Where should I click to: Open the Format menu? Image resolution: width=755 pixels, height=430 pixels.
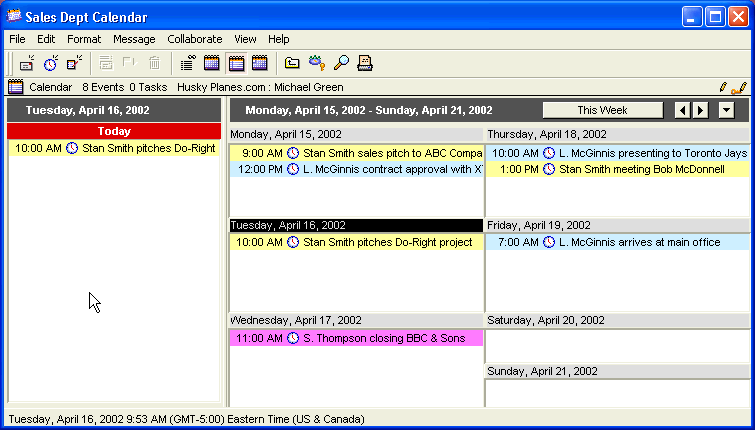(x=84, y=39)
